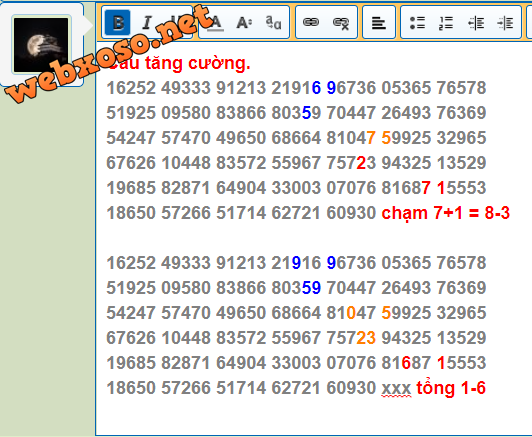Image resolution: width=532 pixels, height=437 pixels.
Task: Decrease indent with outdent icon
Action: coord(476,23)
